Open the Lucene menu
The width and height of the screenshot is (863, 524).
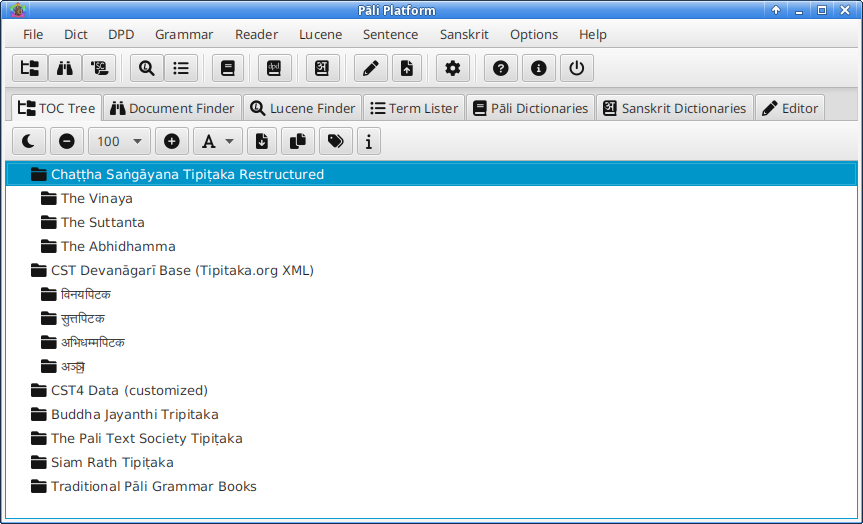(320, 34)
